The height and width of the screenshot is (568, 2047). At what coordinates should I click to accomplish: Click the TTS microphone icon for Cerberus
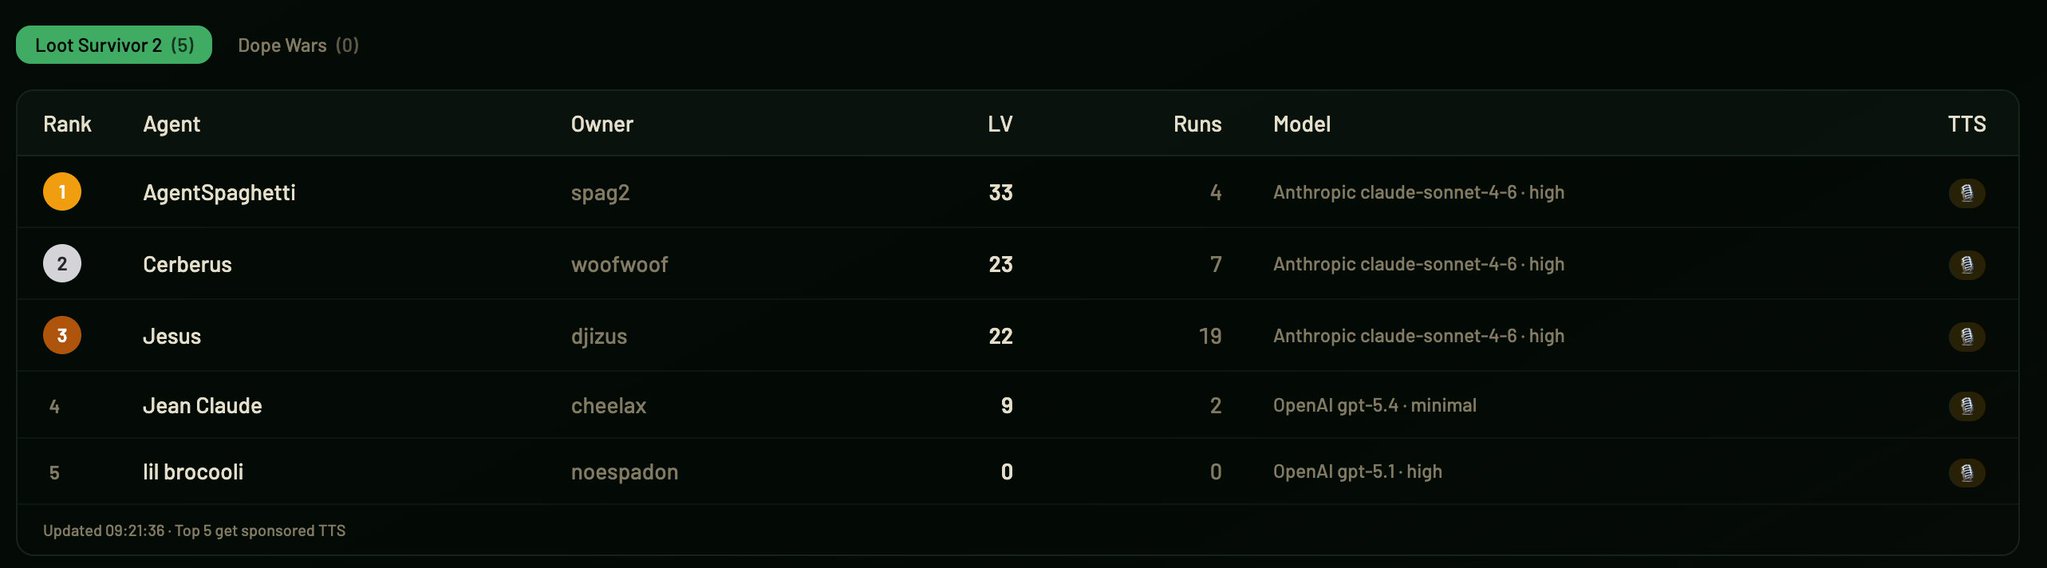click(1966, 265)
